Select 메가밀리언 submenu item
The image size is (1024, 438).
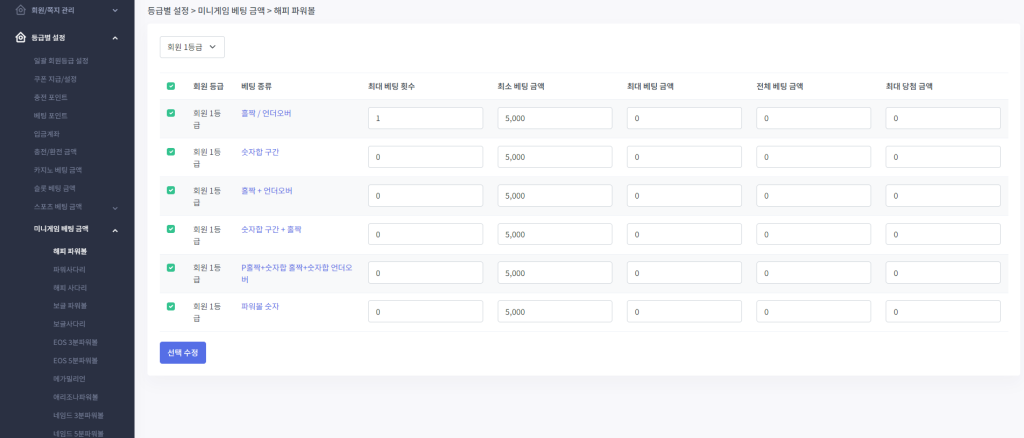click(x=69, y=379)
